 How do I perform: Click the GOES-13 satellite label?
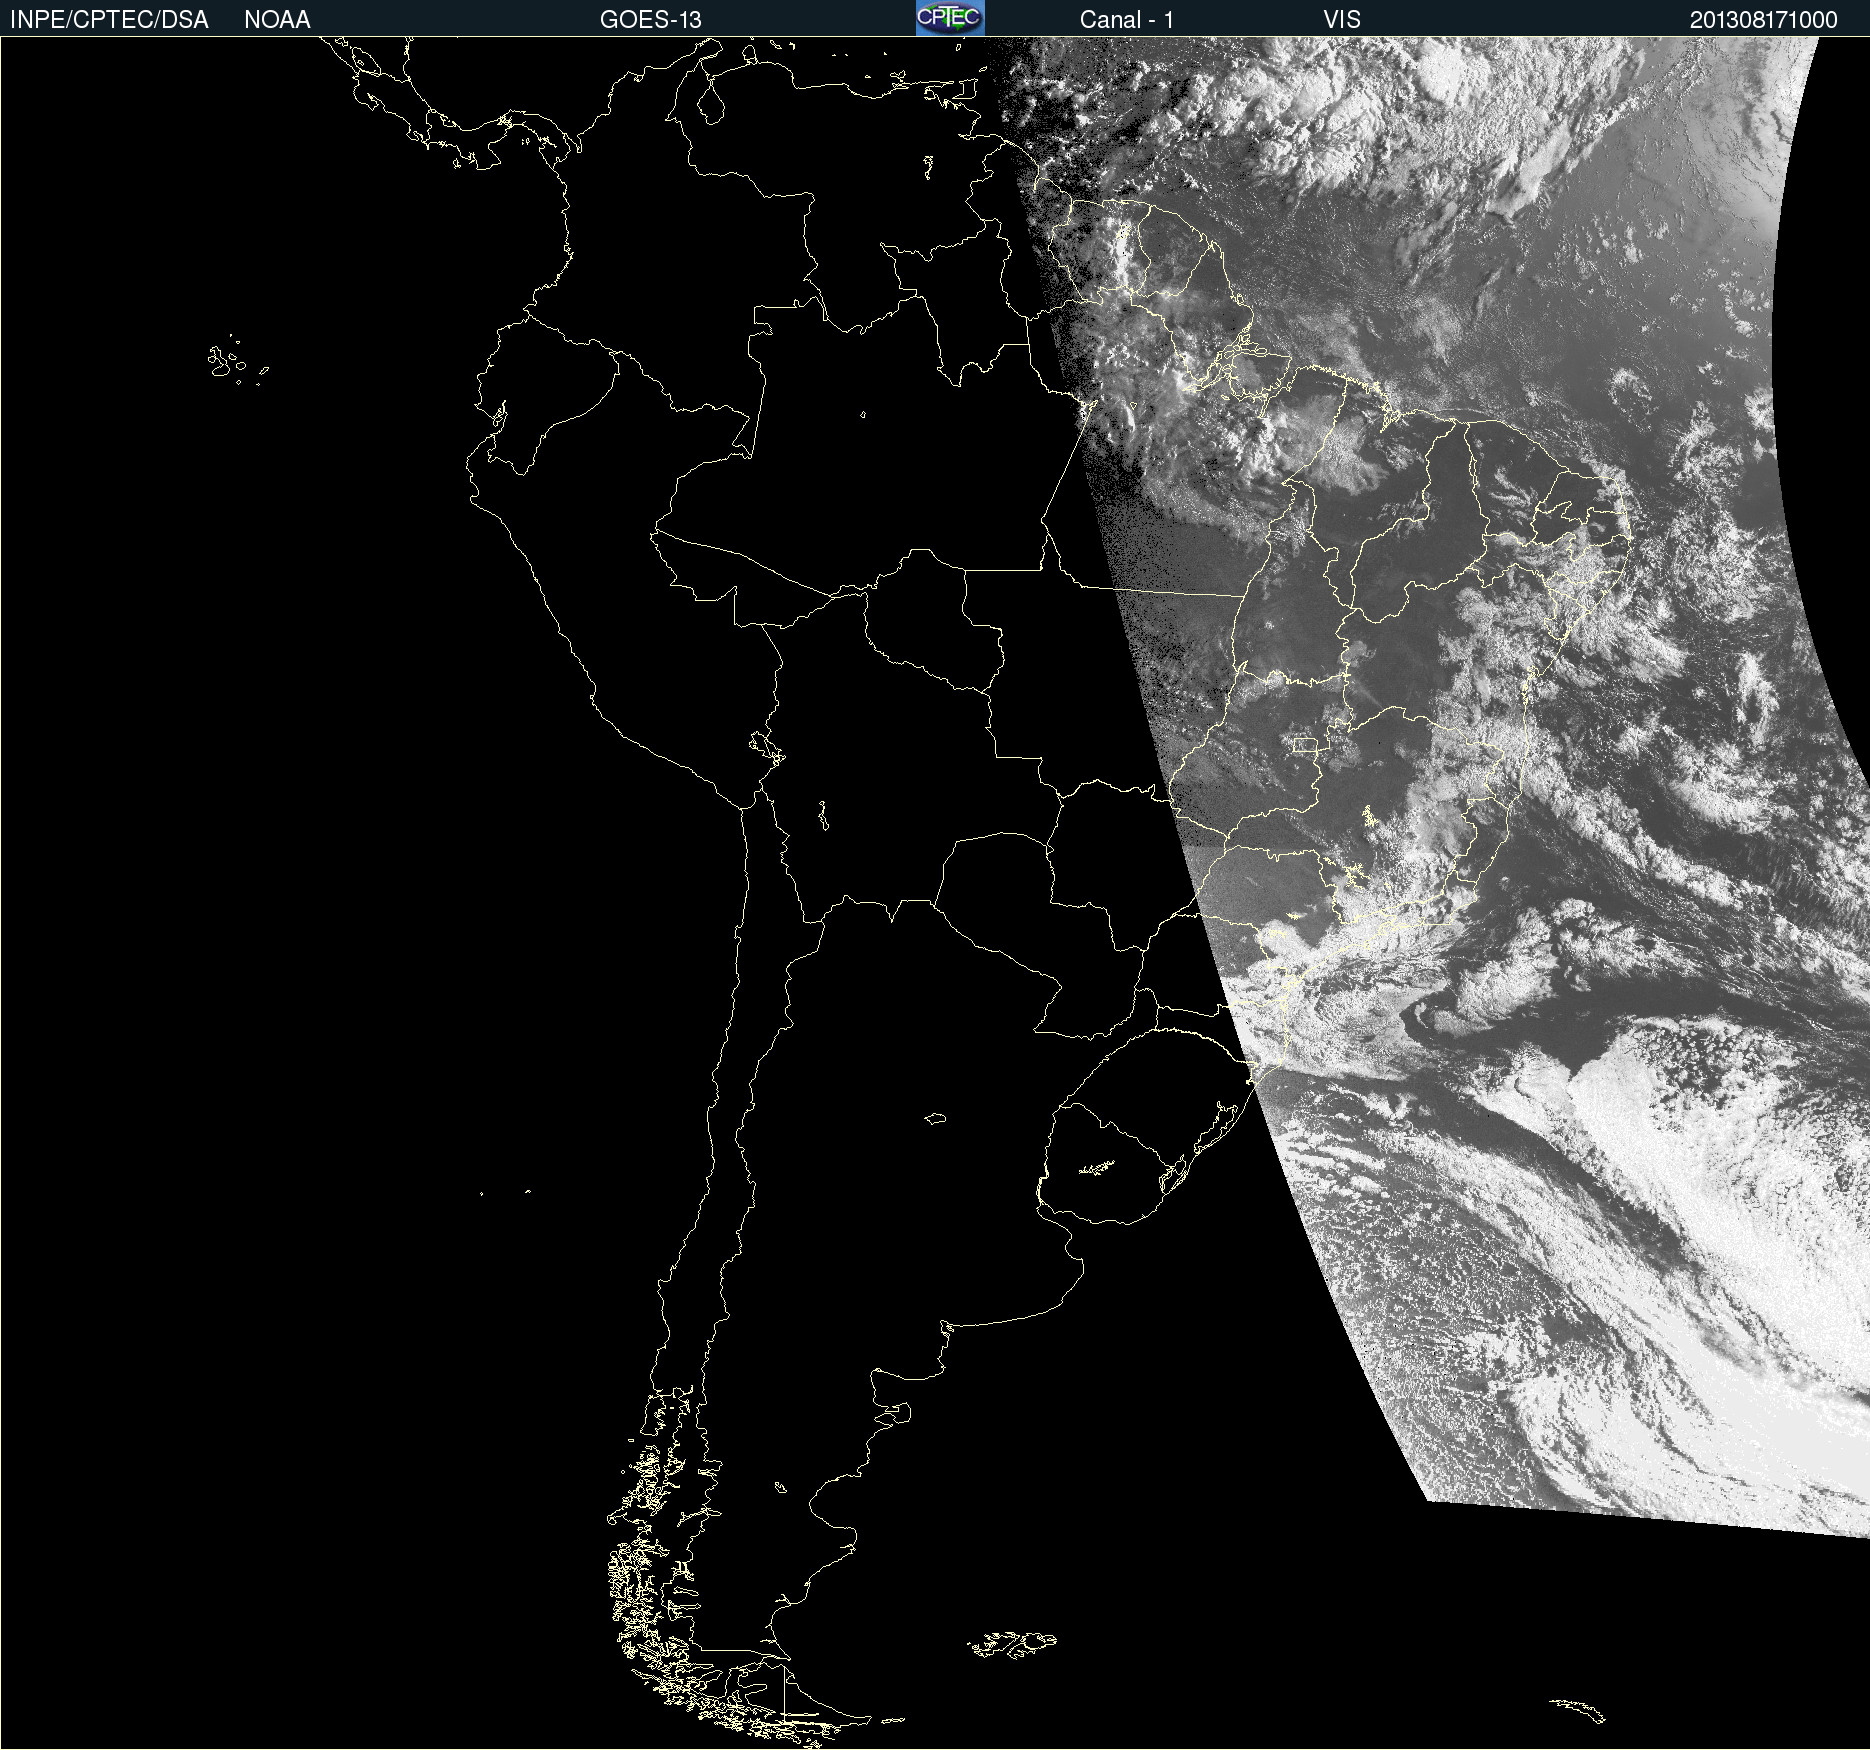point(651,20)
